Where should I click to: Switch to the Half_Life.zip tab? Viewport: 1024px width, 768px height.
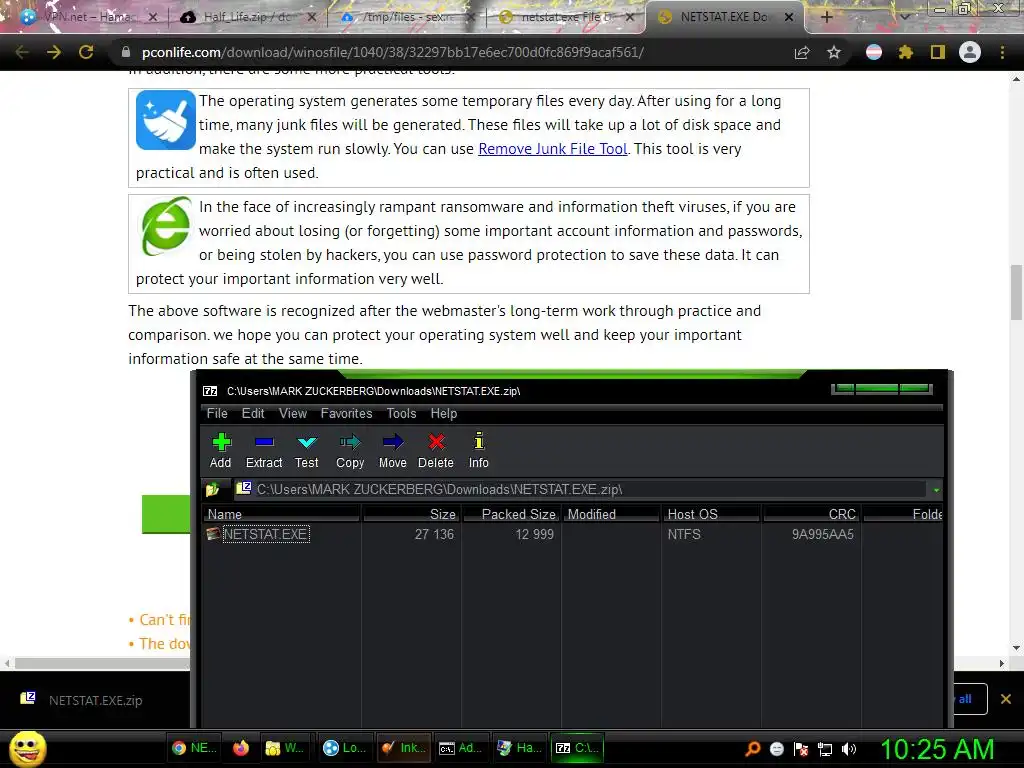point(247,17)
